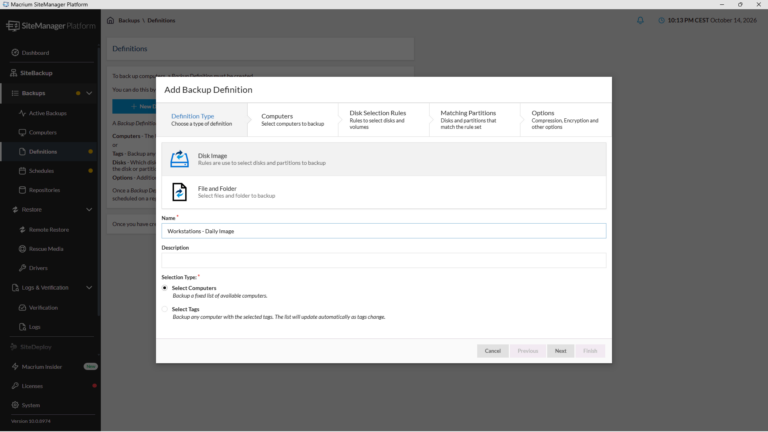Click the Verification check icon
The width and height of the screenshot is (768, 432).
22,308
